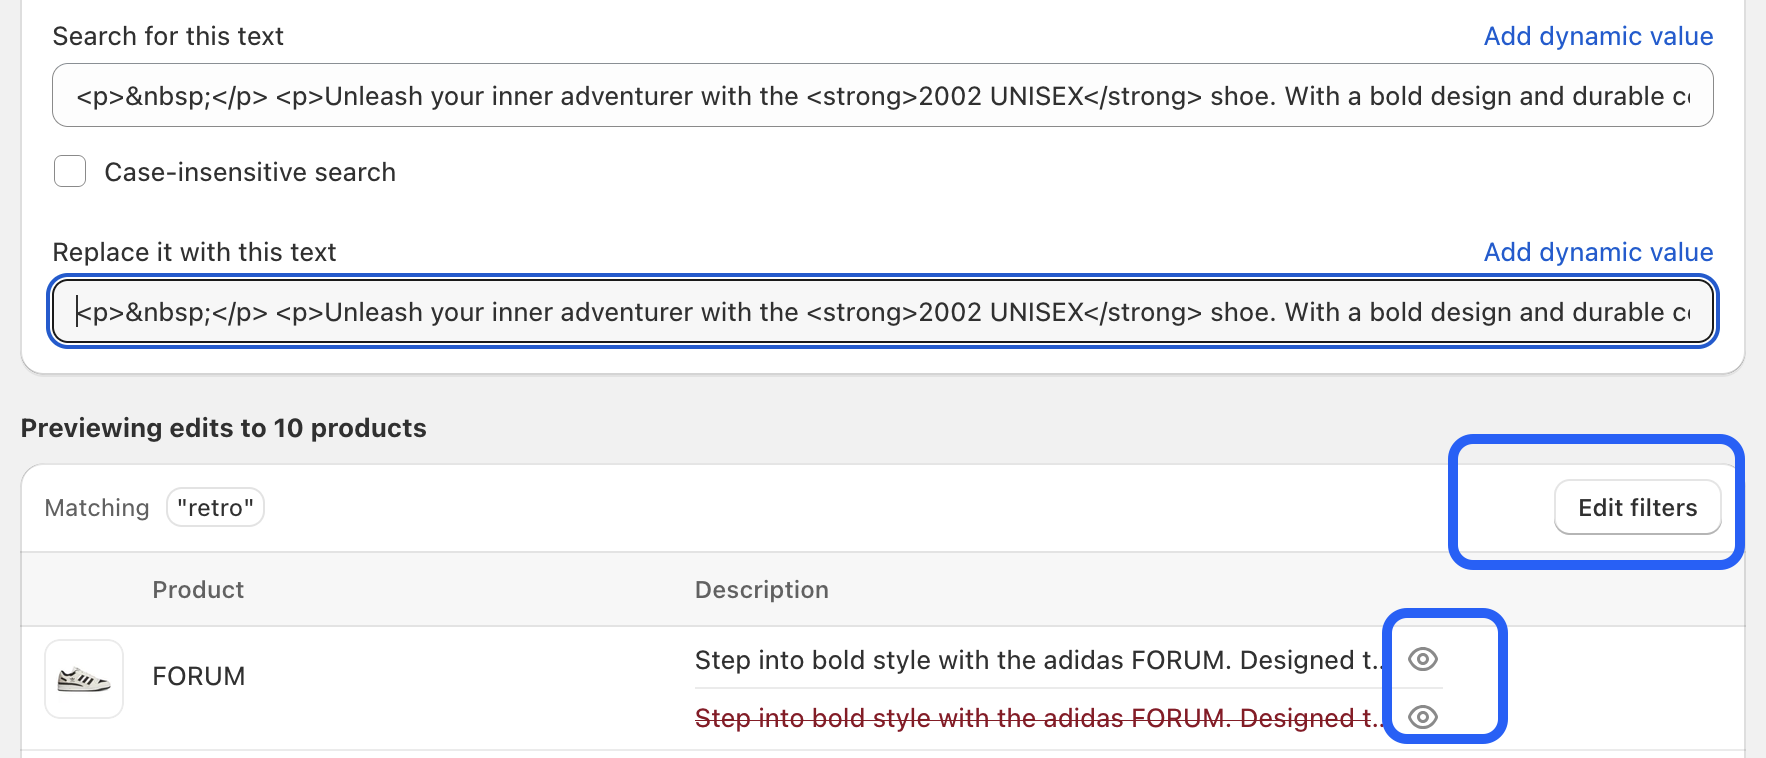
Task: Click the 'Matching' label beside the retro filter
Action: [x=97, y=508]
